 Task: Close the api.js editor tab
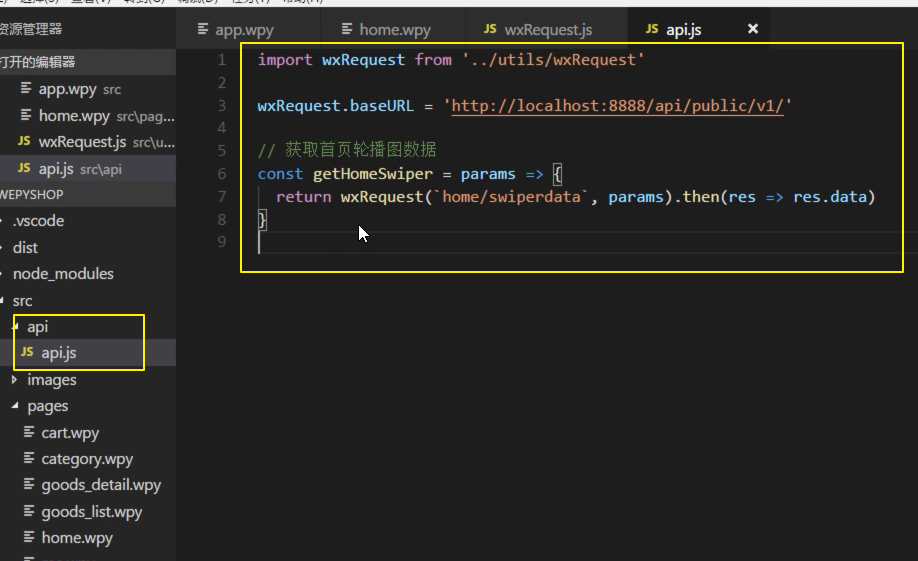pyautogui.click(x=753, y=29)
